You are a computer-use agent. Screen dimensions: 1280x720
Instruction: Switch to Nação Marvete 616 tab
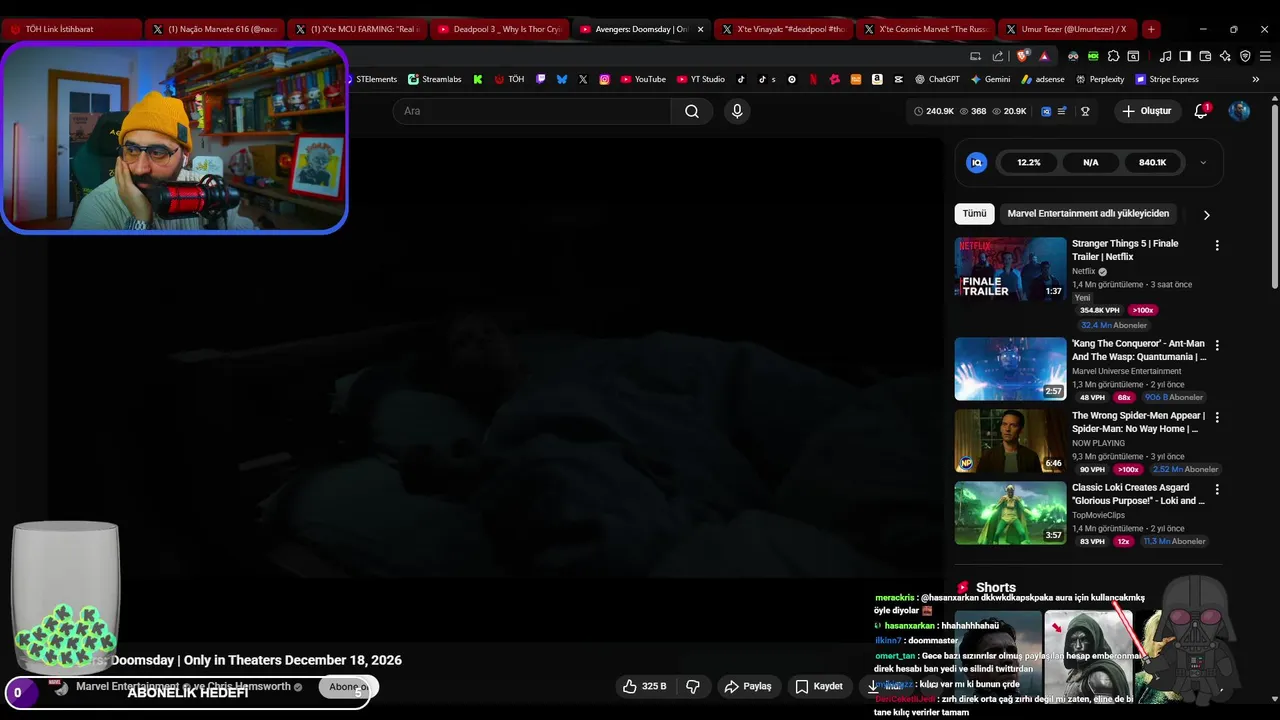[x=214, y=29]
